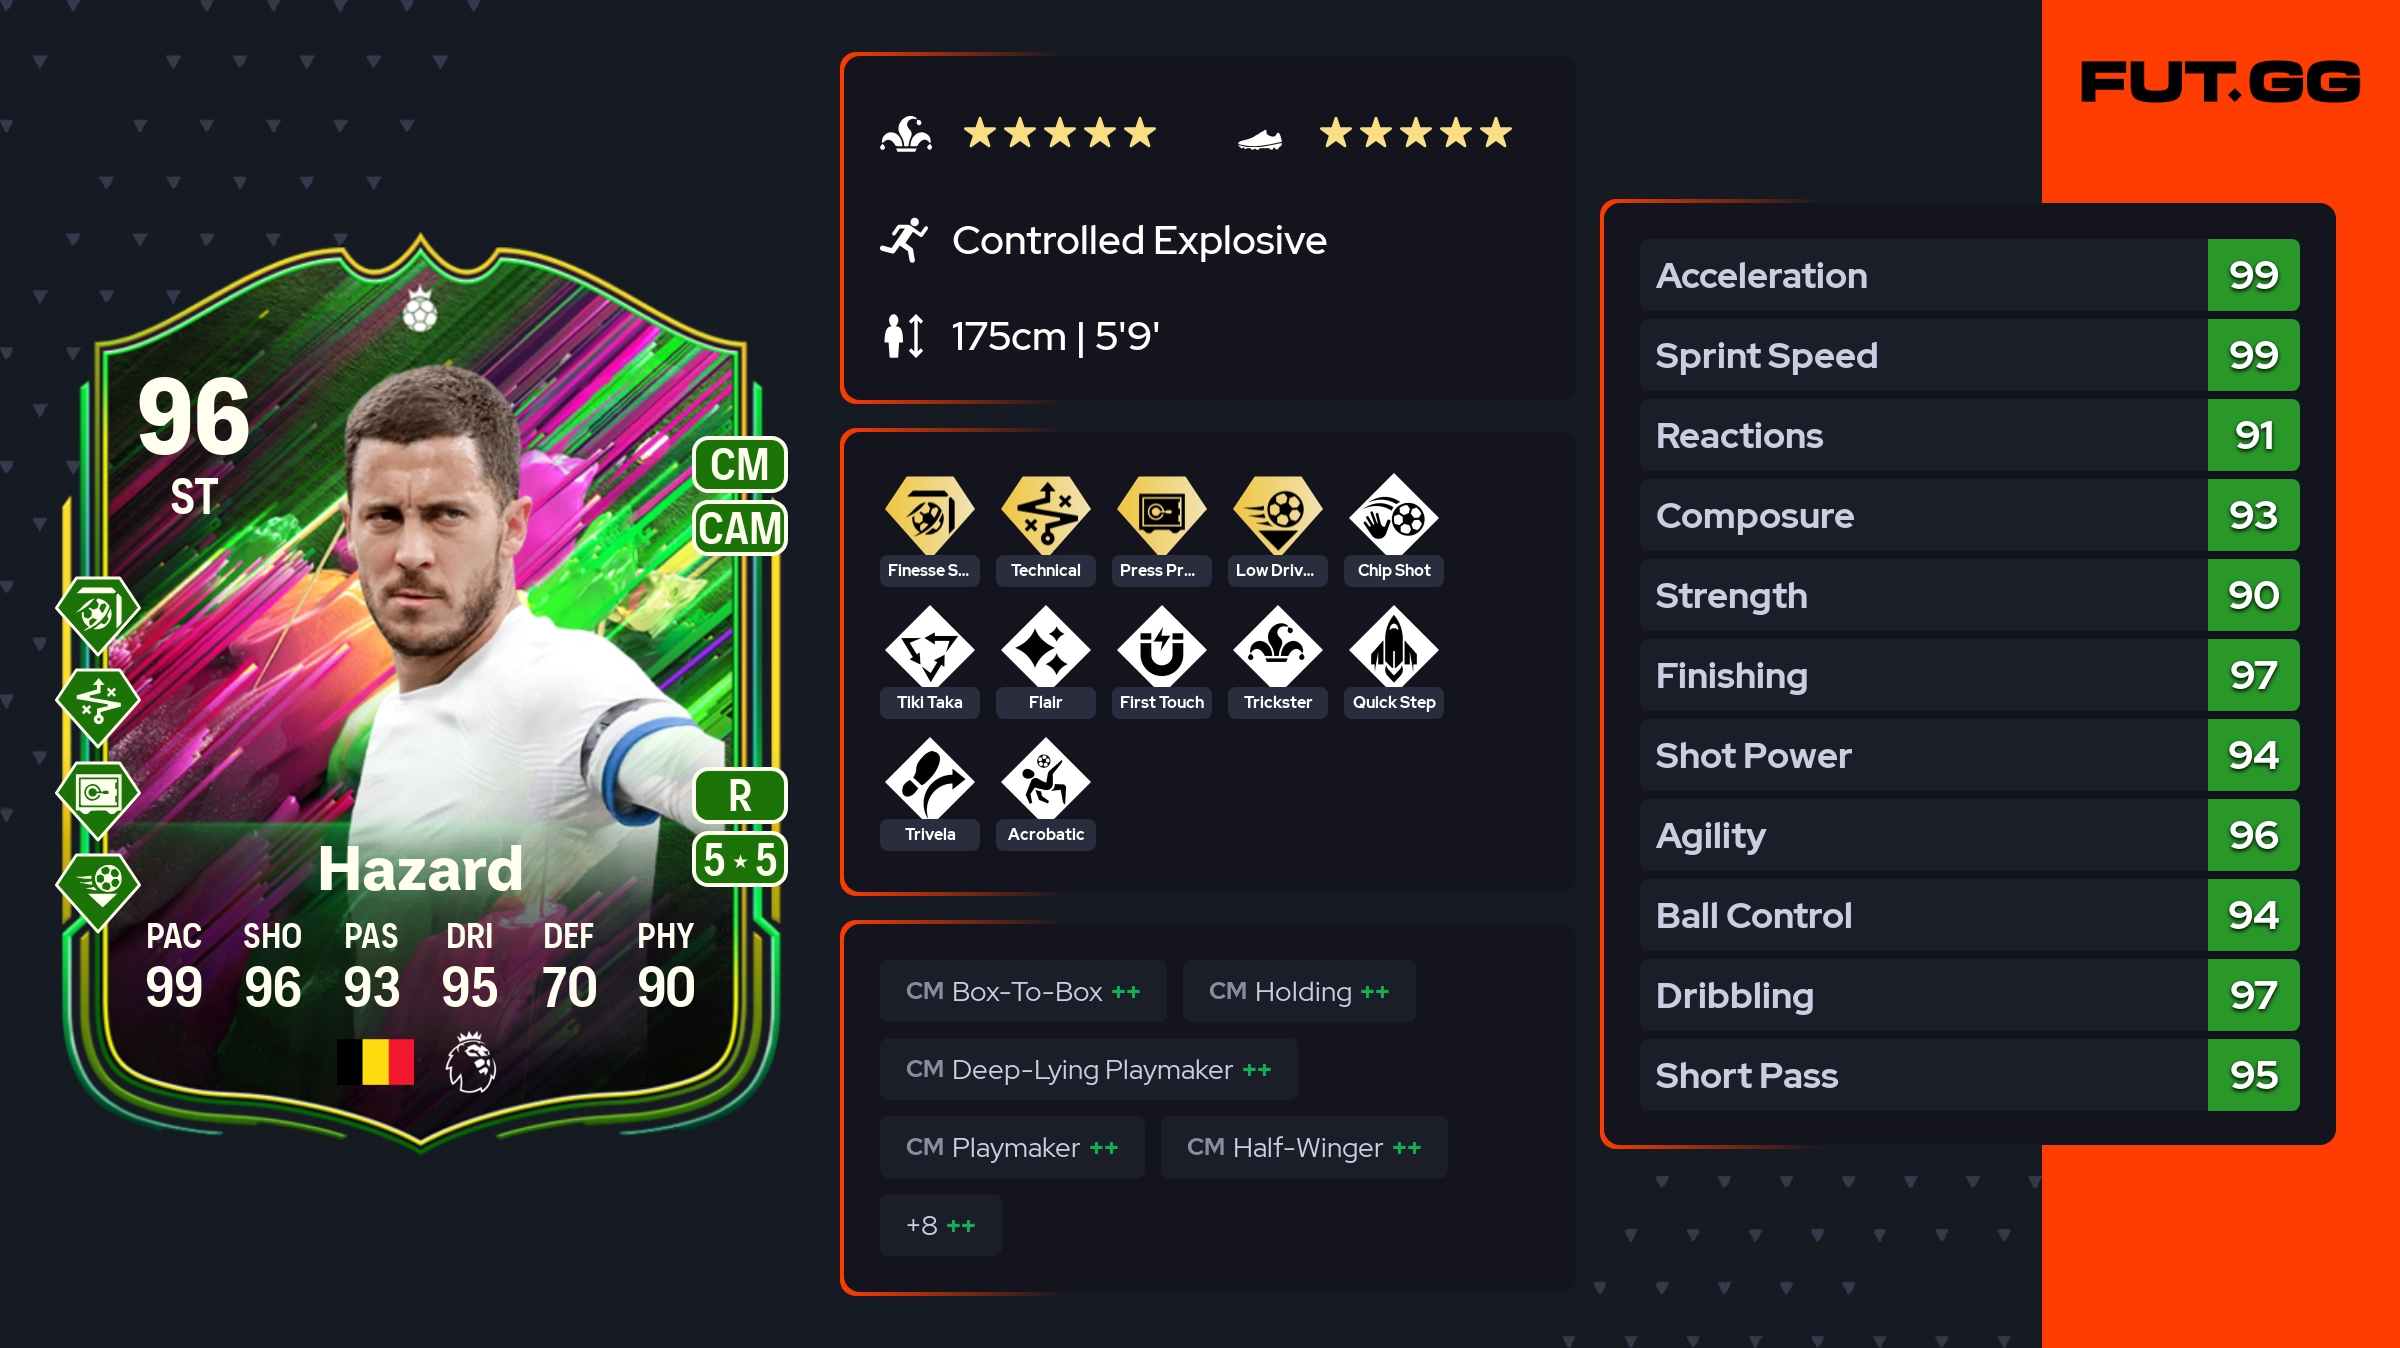Open the FUT.GG logo link

2220,82
